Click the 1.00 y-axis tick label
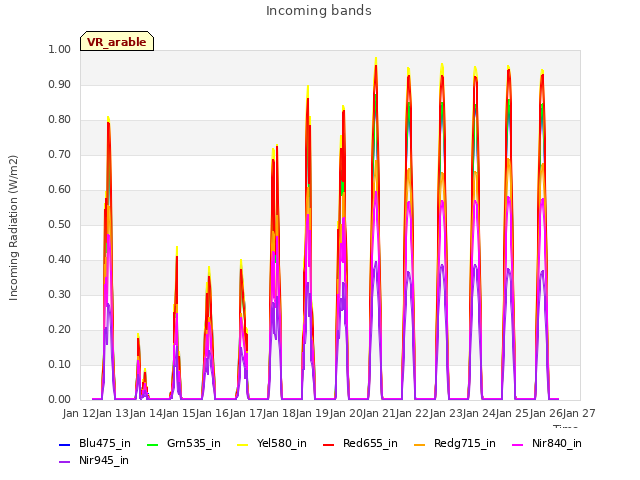The height and width of the screenshot is (480, 640). [x=60, y=49]
